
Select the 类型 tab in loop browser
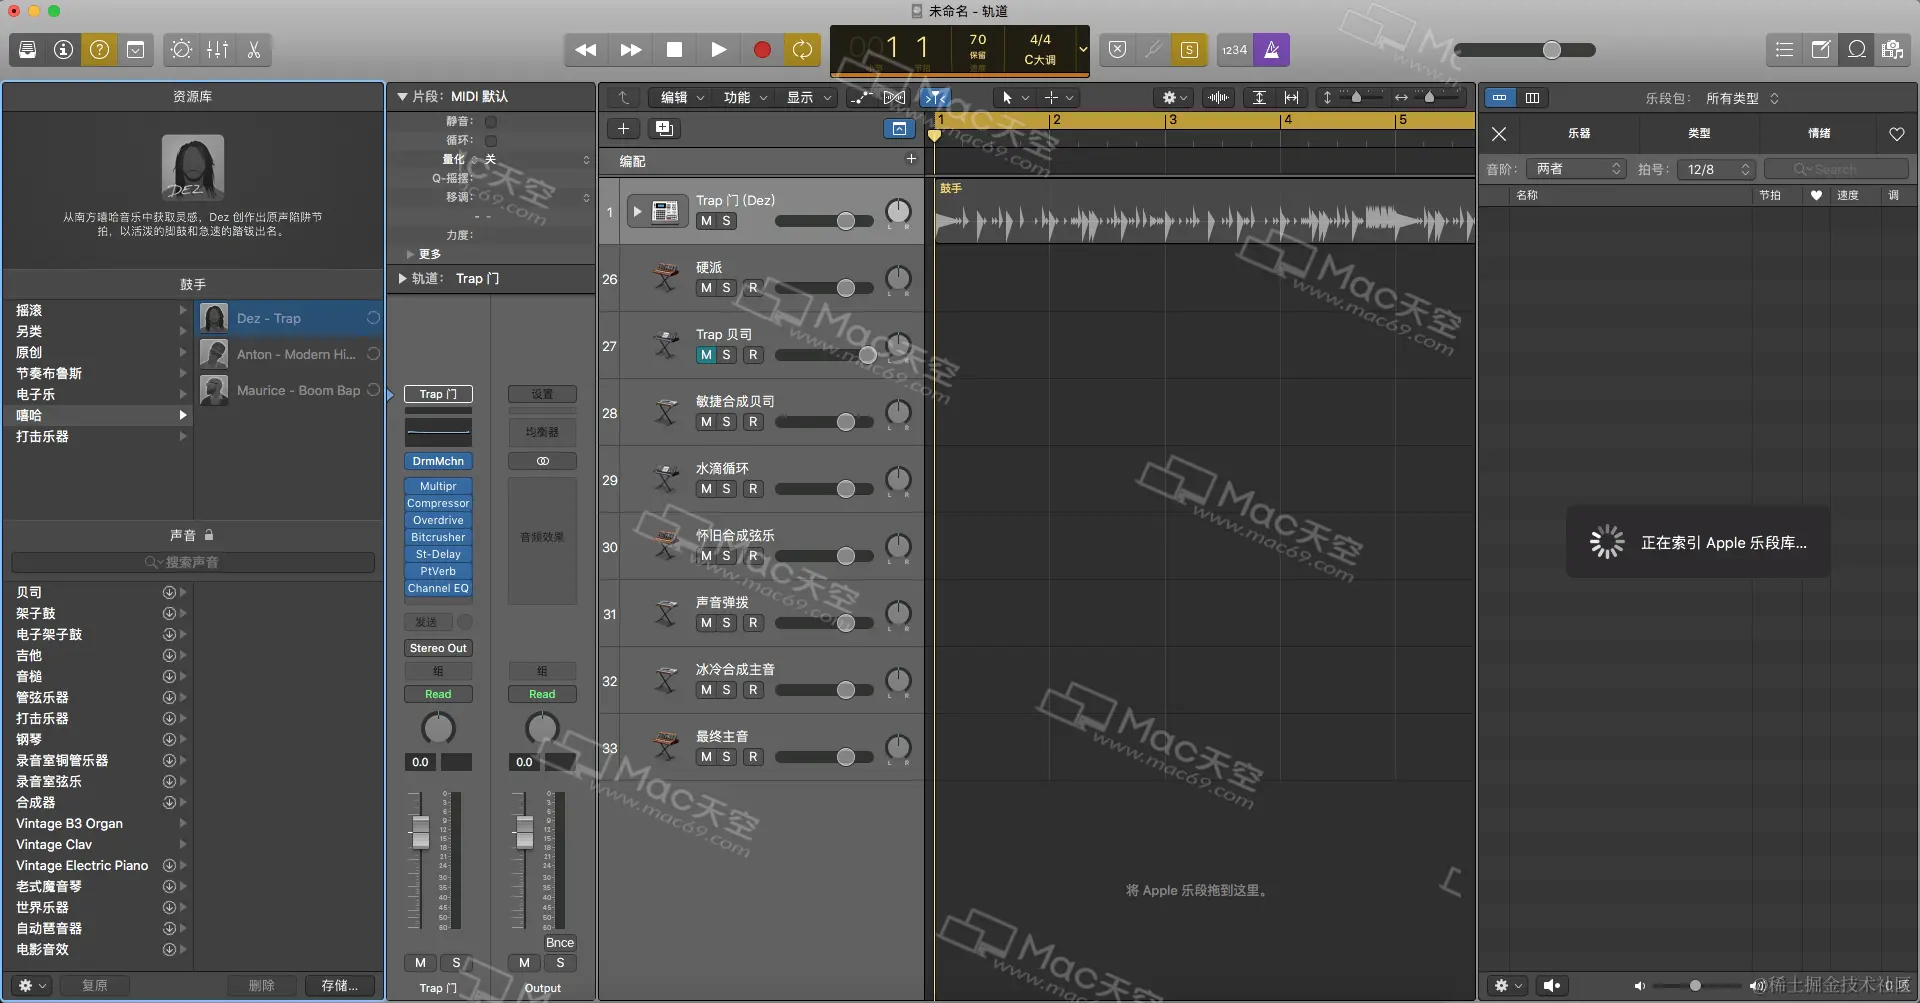click(1699, 134)
